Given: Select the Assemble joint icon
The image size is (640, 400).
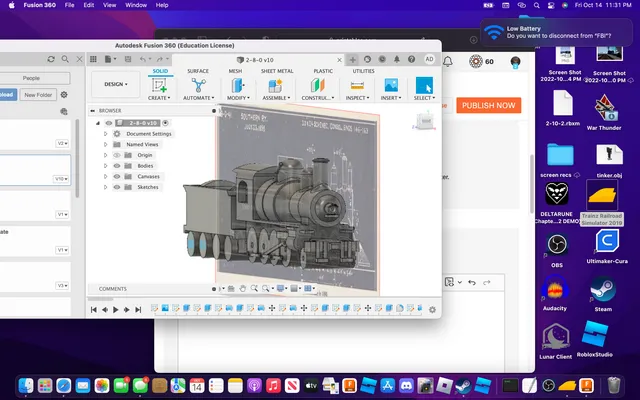Looking at the screenshot, I should [276, 86].
